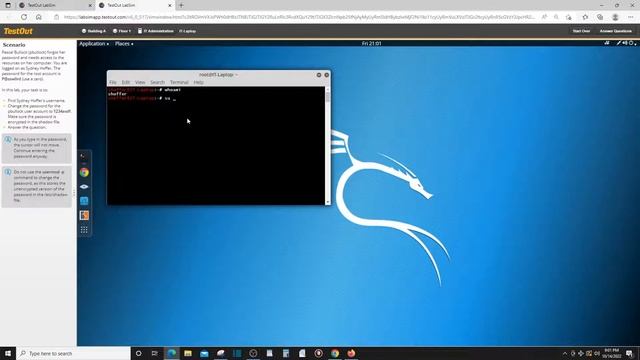Open the Places menu in Kali panel
The height and width of the screenshot is (360, 640).
coord(124,44)
